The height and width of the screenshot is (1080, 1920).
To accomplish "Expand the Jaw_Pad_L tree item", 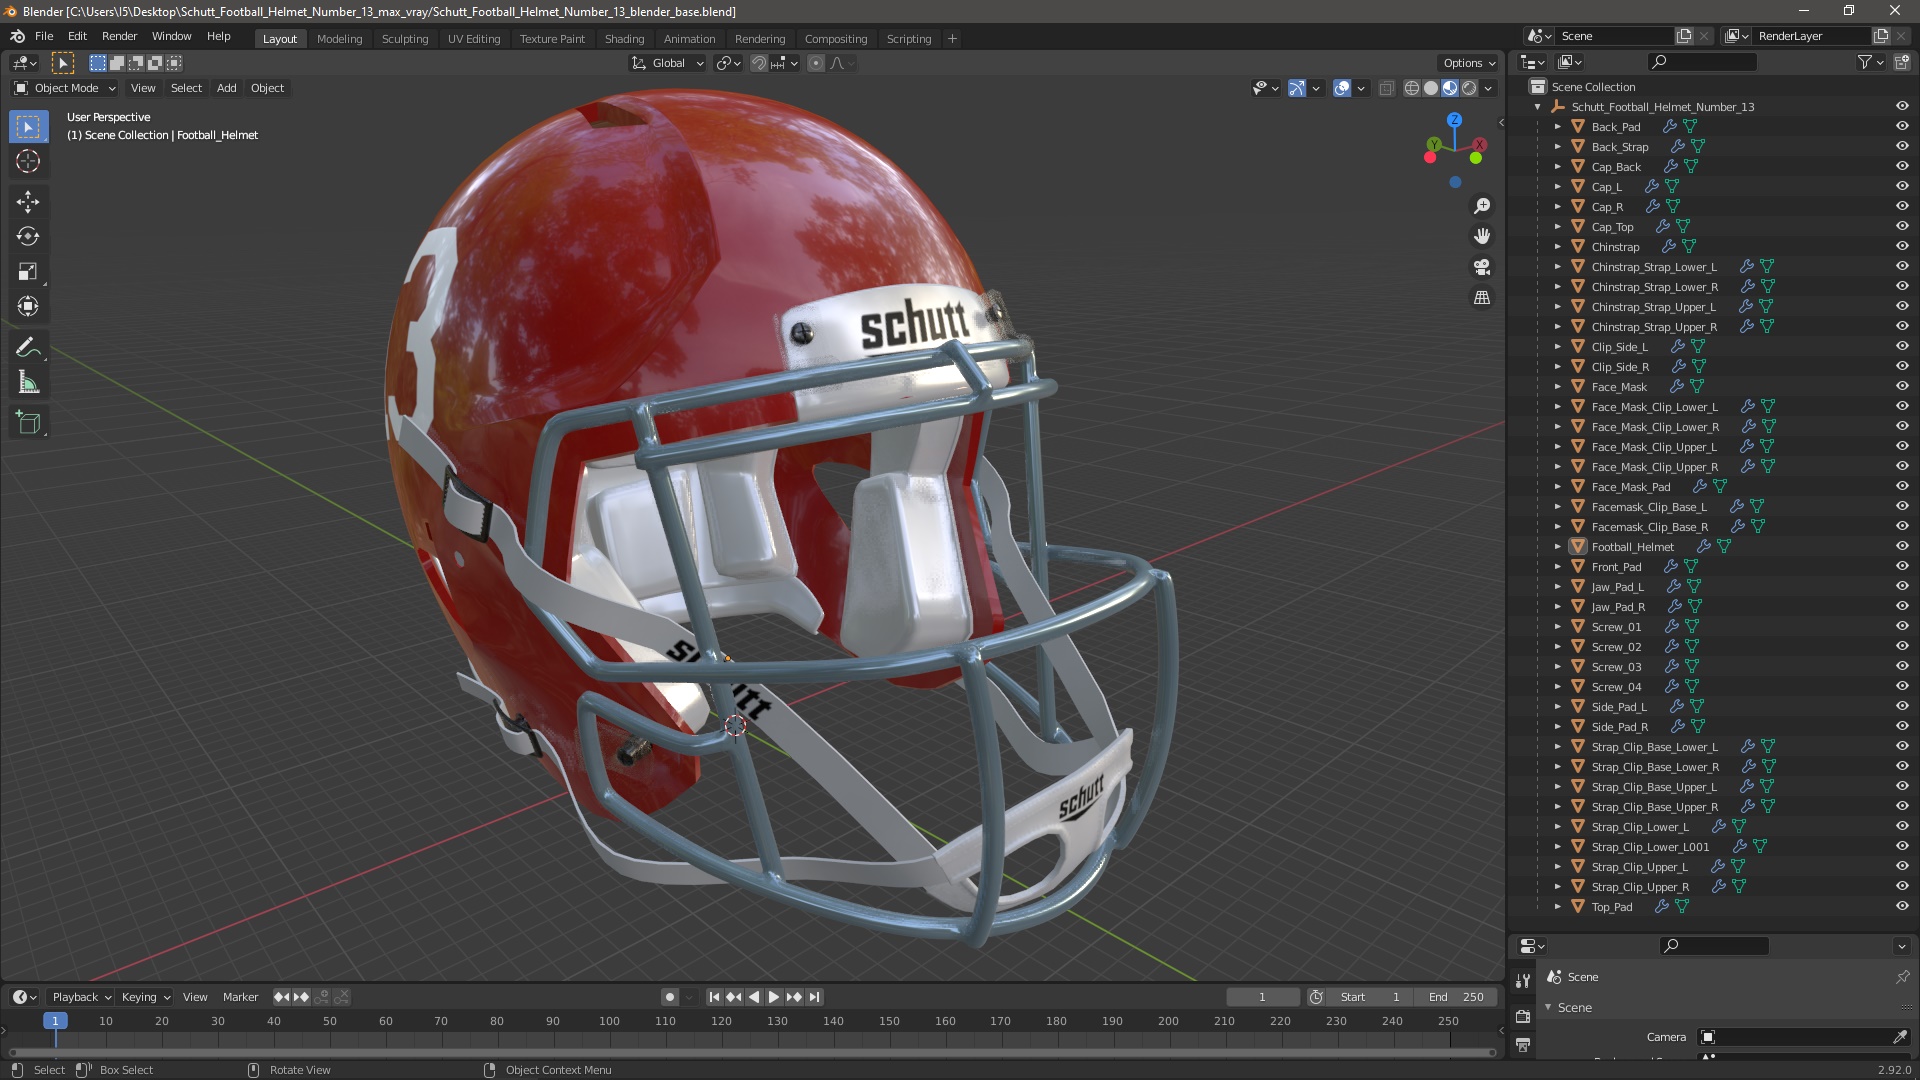I will [1557, 587].
